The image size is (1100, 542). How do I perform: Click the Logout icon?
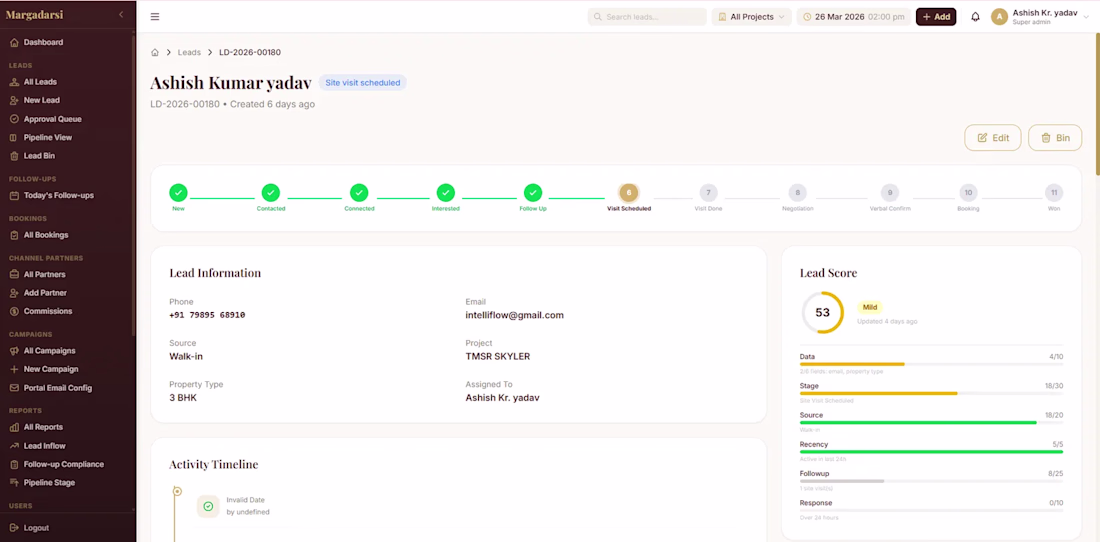[14, 528]
